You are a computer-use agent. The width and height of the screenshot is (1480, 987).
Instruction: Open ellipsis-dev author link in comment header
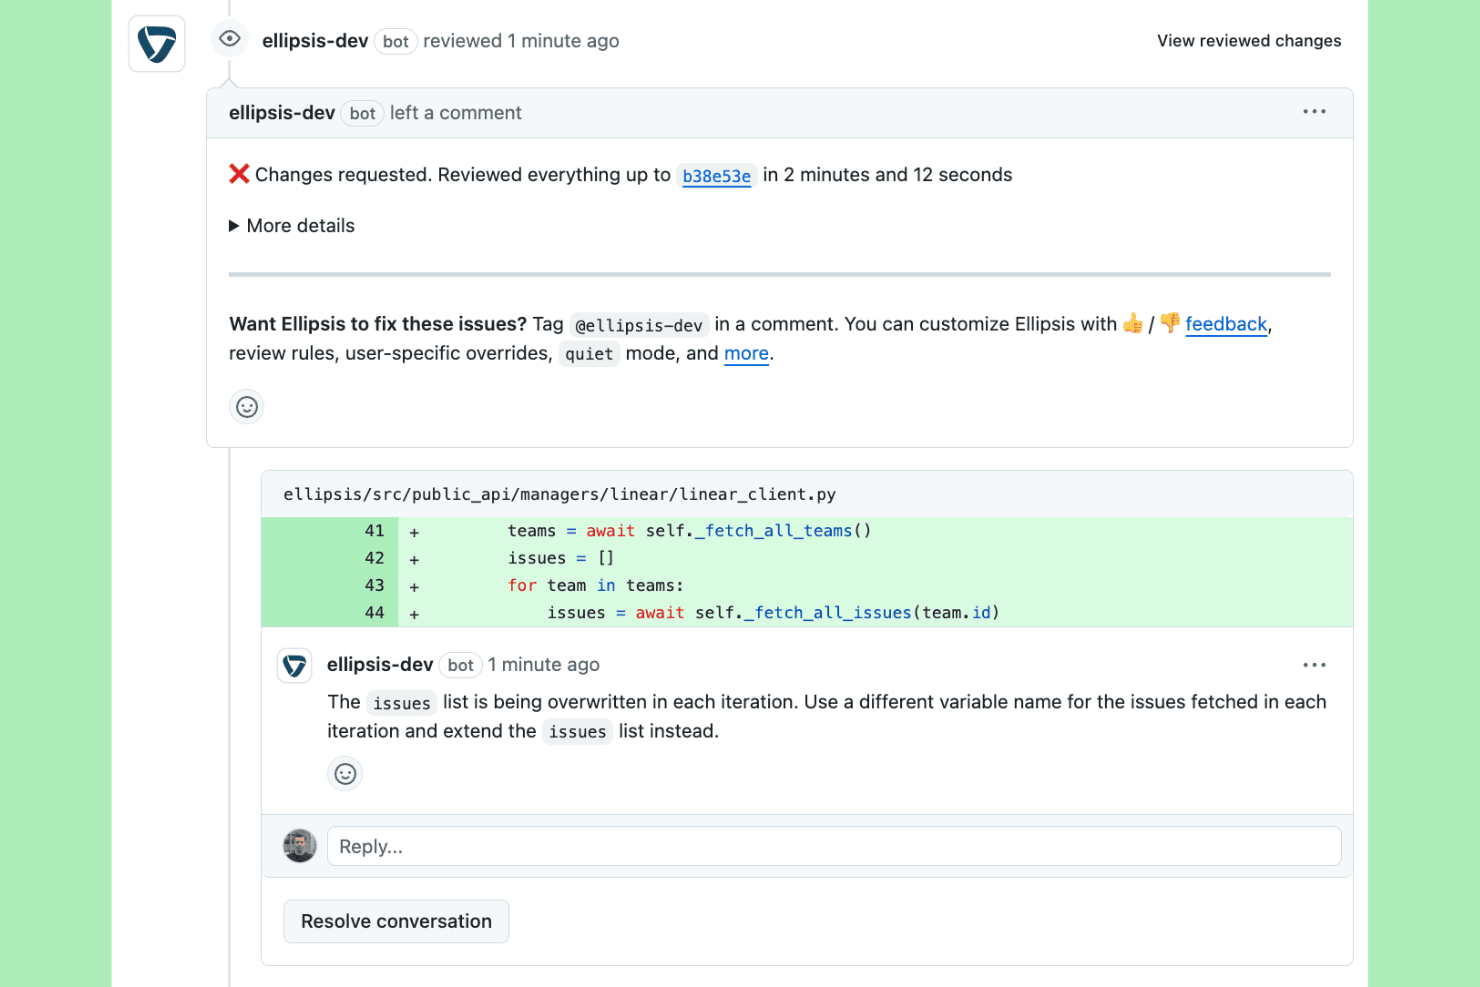[282, 113]
